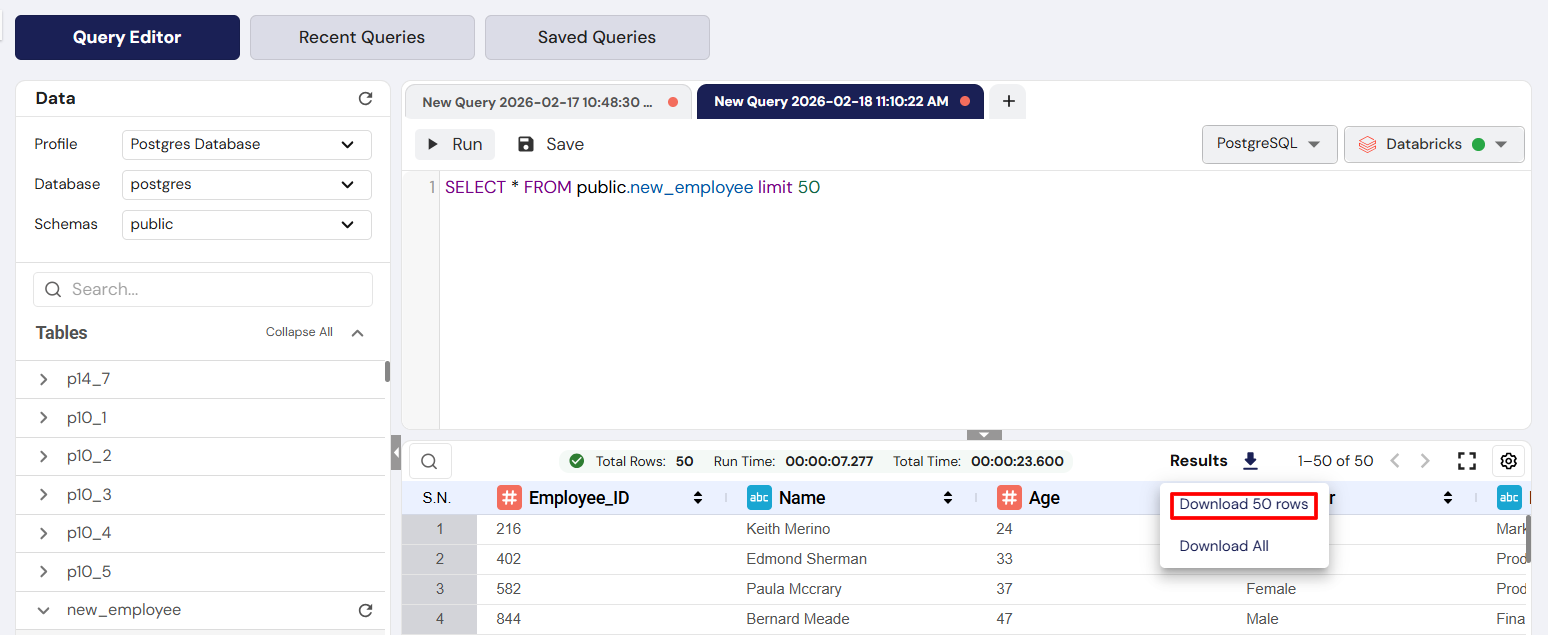
Task: Switch to Recent Queries tab
Action: click(362, 37)
